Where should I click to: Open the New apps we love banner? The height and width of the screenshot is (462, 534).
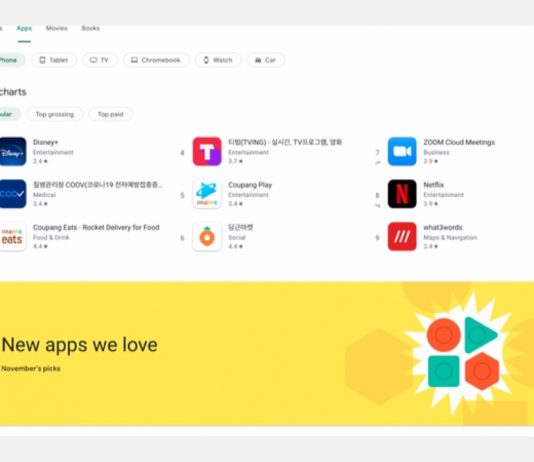tap(267, 354)
